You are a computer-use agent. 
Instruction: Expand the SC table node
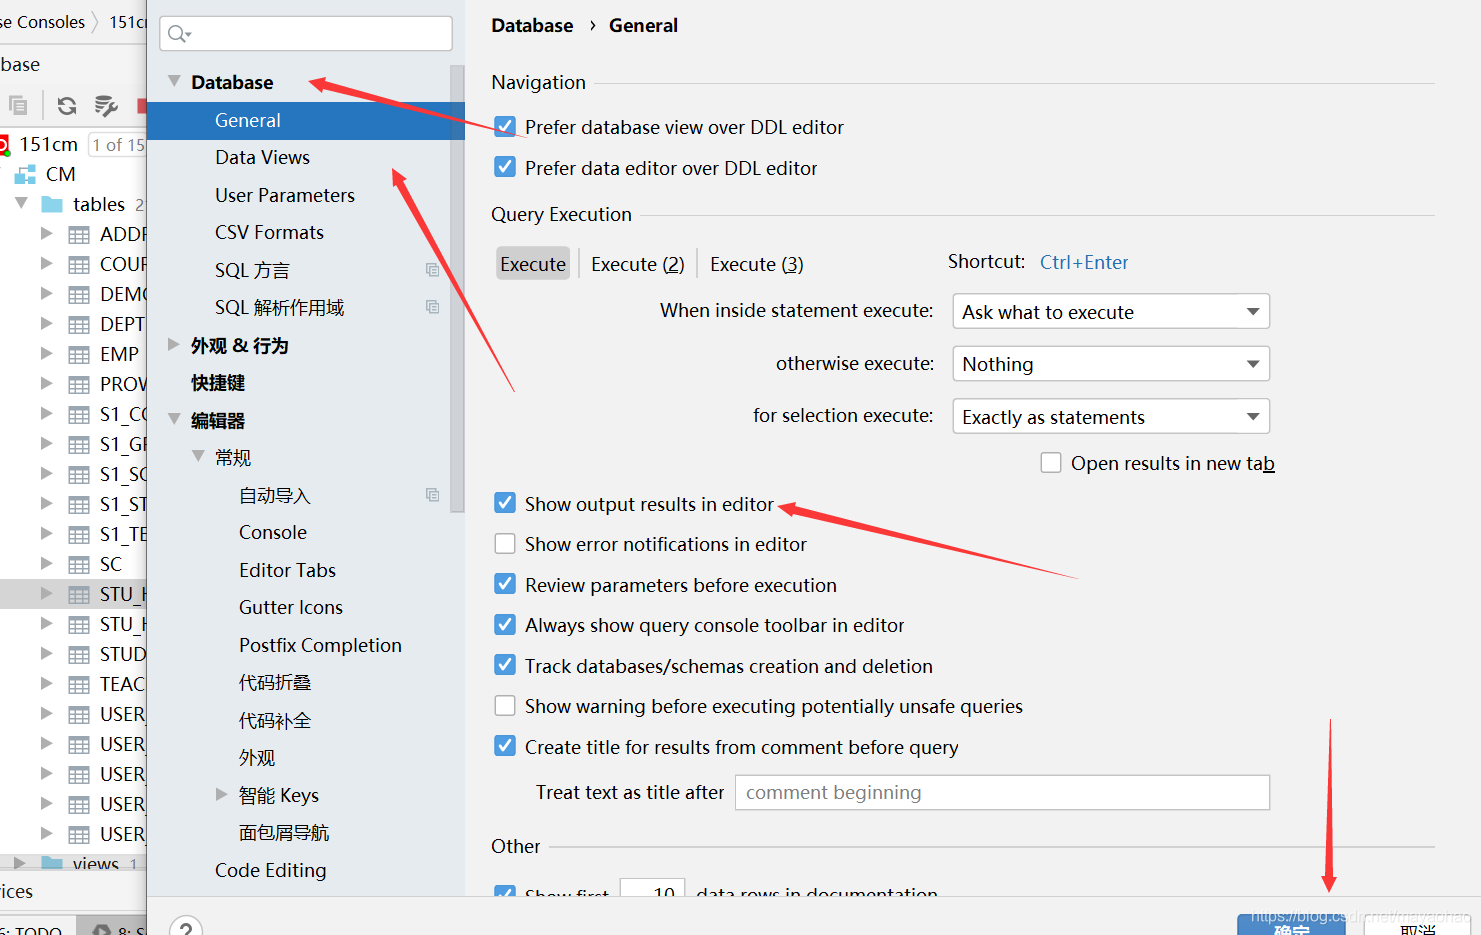click(46, 564)
